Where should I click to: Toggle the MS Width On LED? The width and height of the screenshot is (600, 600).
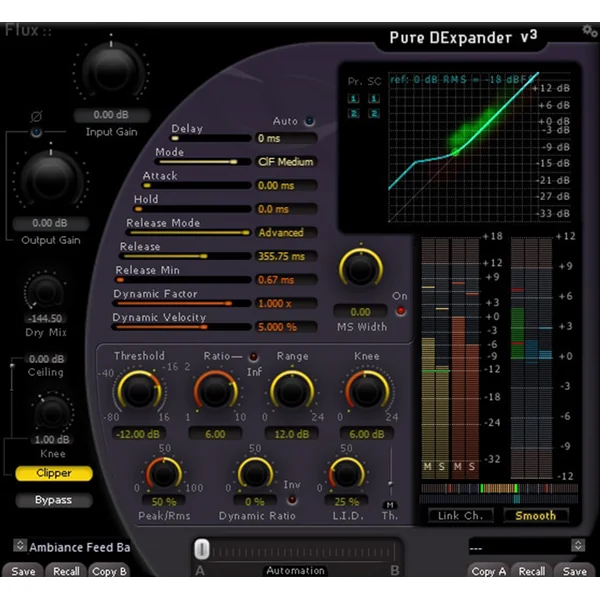pos(401,311)
